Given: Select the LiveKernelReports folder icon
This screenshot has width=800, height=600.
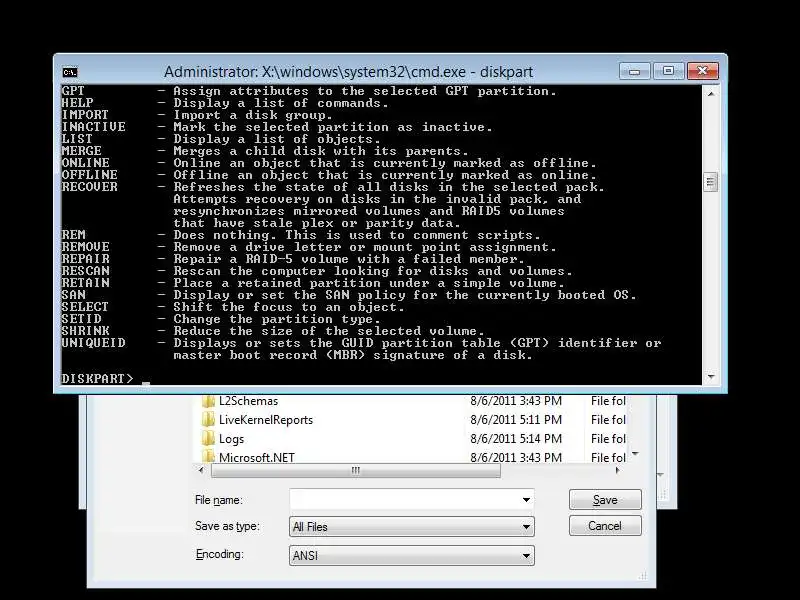Looking at the screenshot, I should [x=208, y=420].
